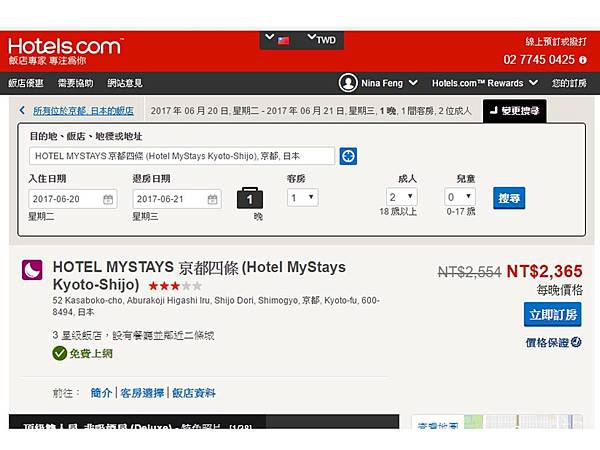Jump to the 簡介 overview section

101,393
